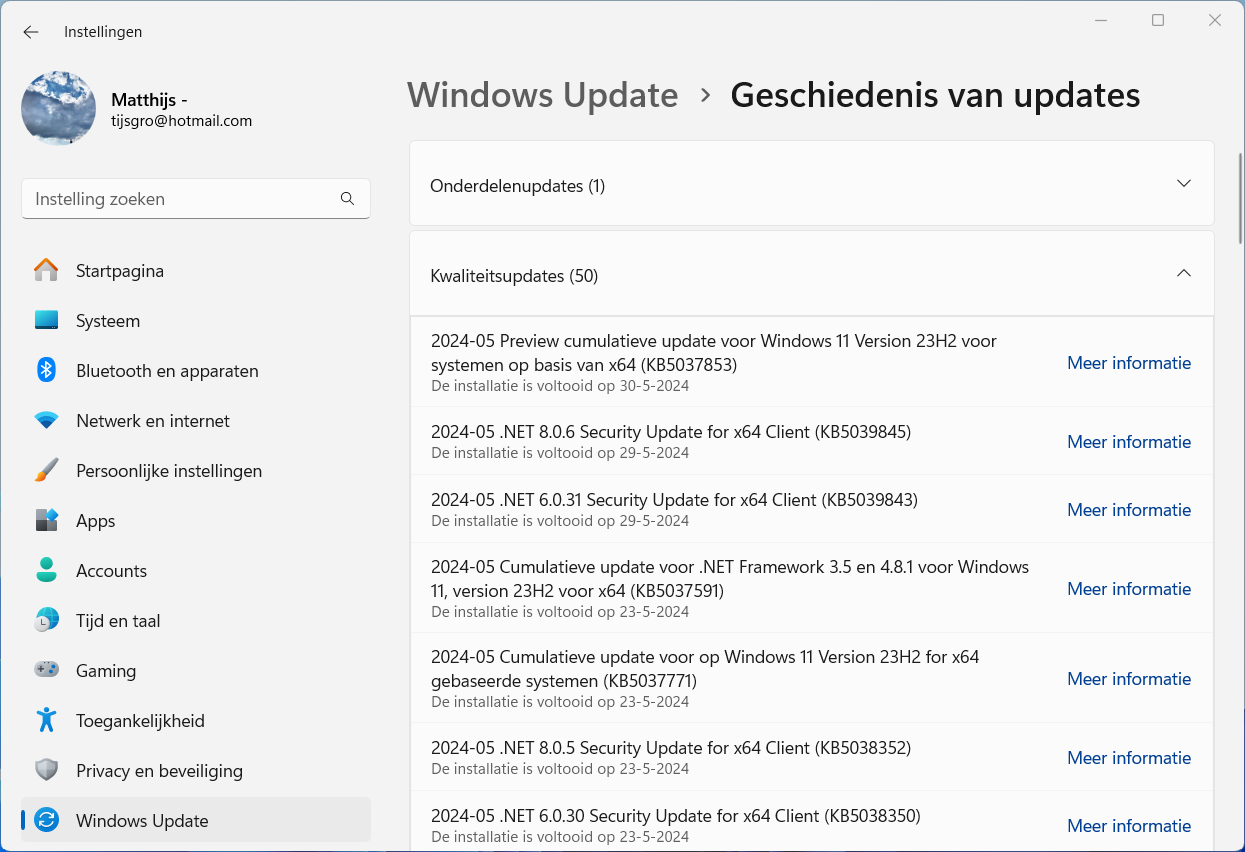This screenshot has height=852, width=1245.
Task: Open Meer informatie for KB5037853
Action: point(1128,363)
